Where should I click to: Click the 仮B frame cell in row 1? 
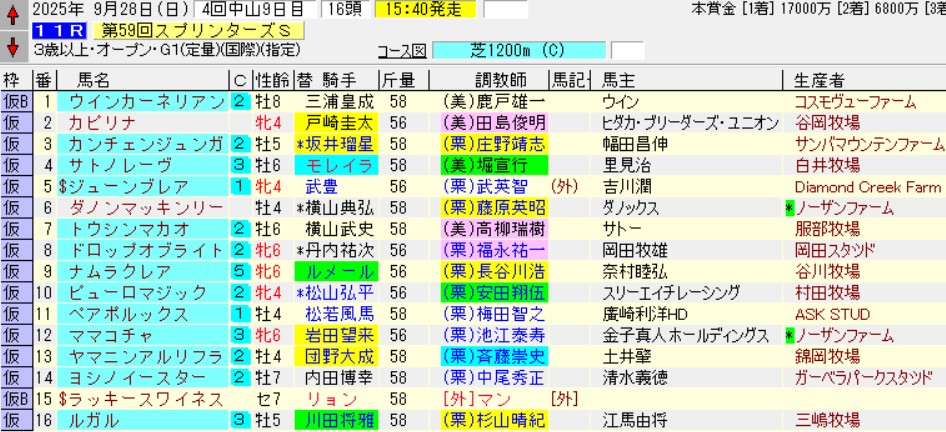click(x=16, y=102)
